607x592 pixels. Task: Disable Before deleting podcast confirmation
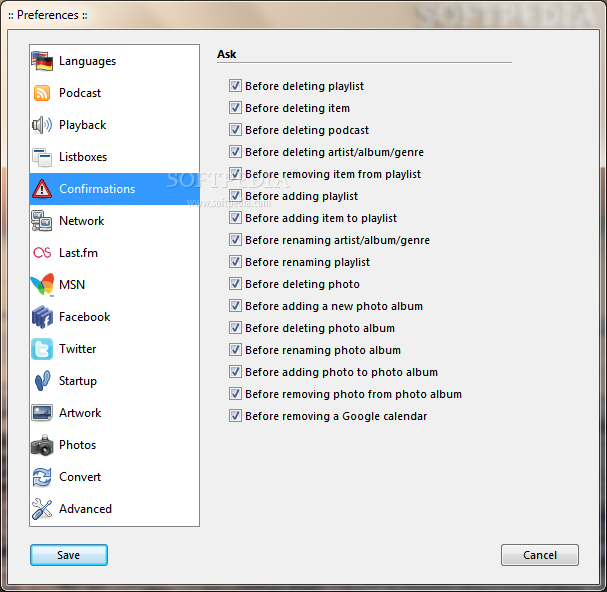pyautogui.click(x=235, y=130)
